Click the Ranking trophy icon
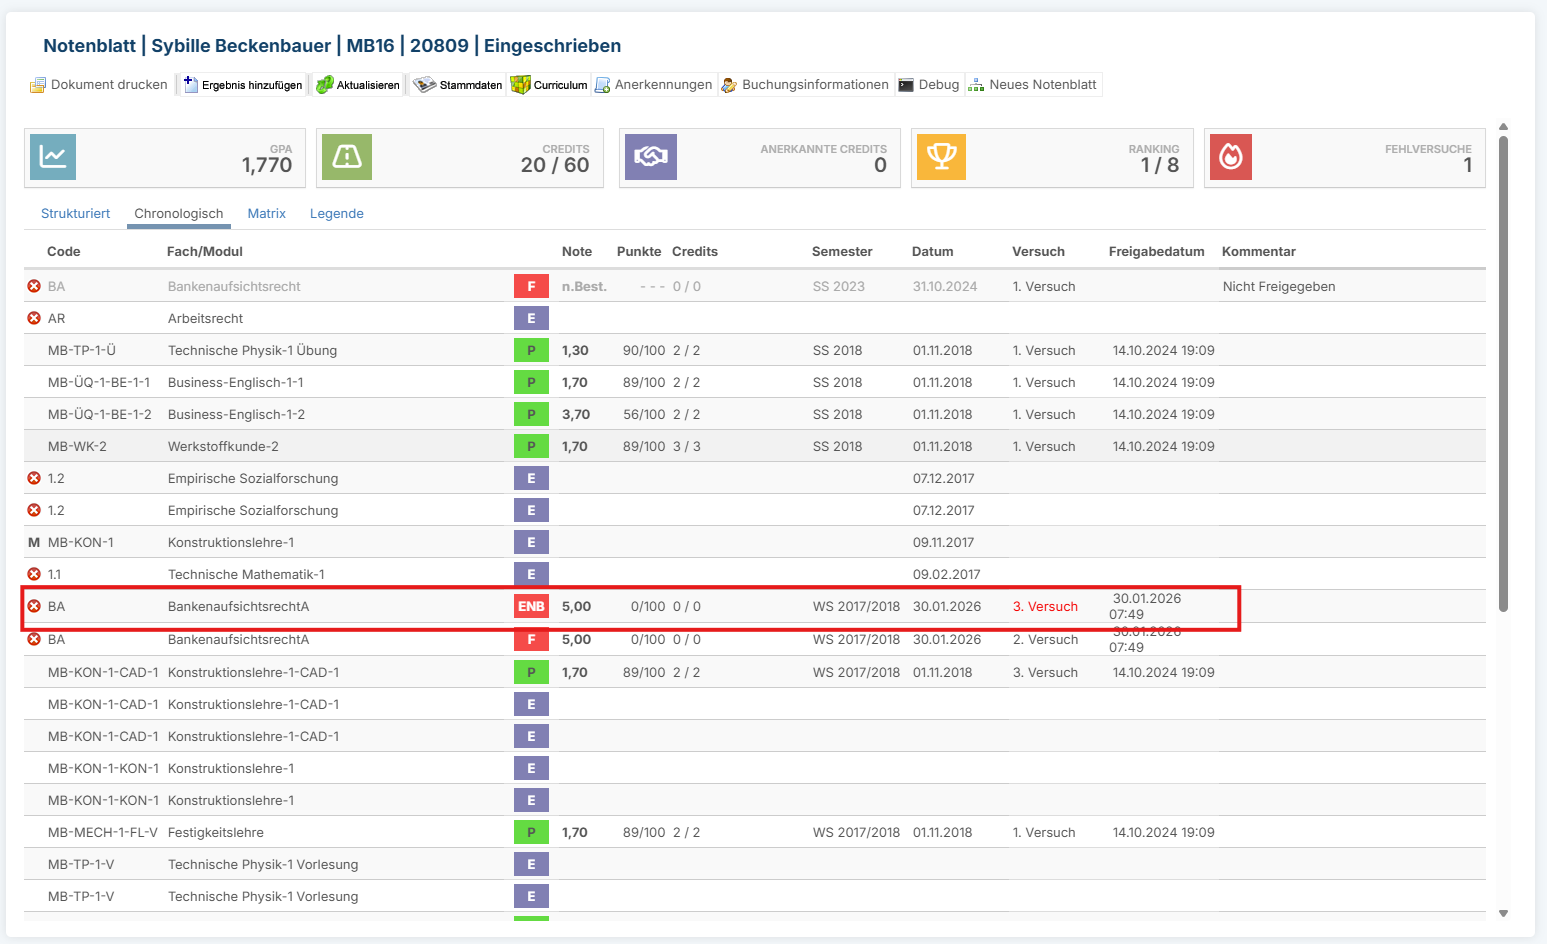Image resolution: width=1547 pixels, height=944 pixels. click(x=942, y=157)
